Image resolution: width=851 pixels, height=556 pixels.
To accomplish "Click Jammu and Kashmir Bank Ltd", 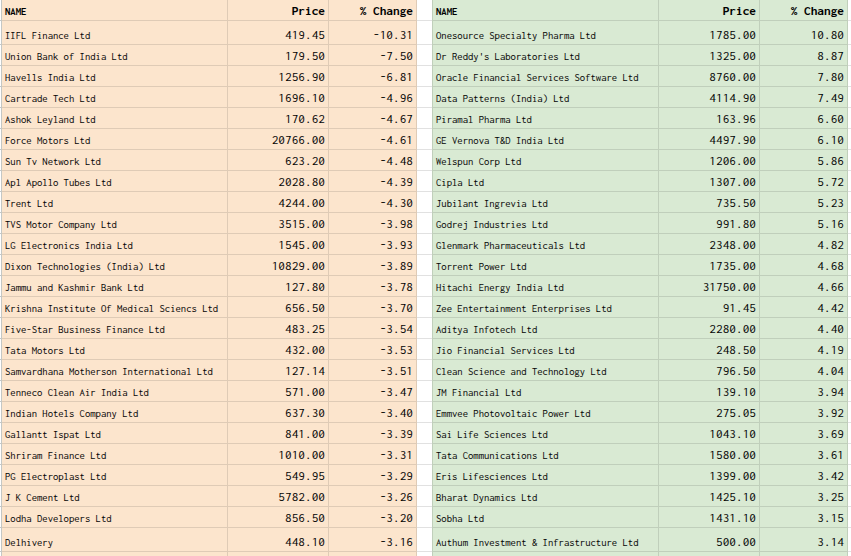I will [x=74, y=288].
